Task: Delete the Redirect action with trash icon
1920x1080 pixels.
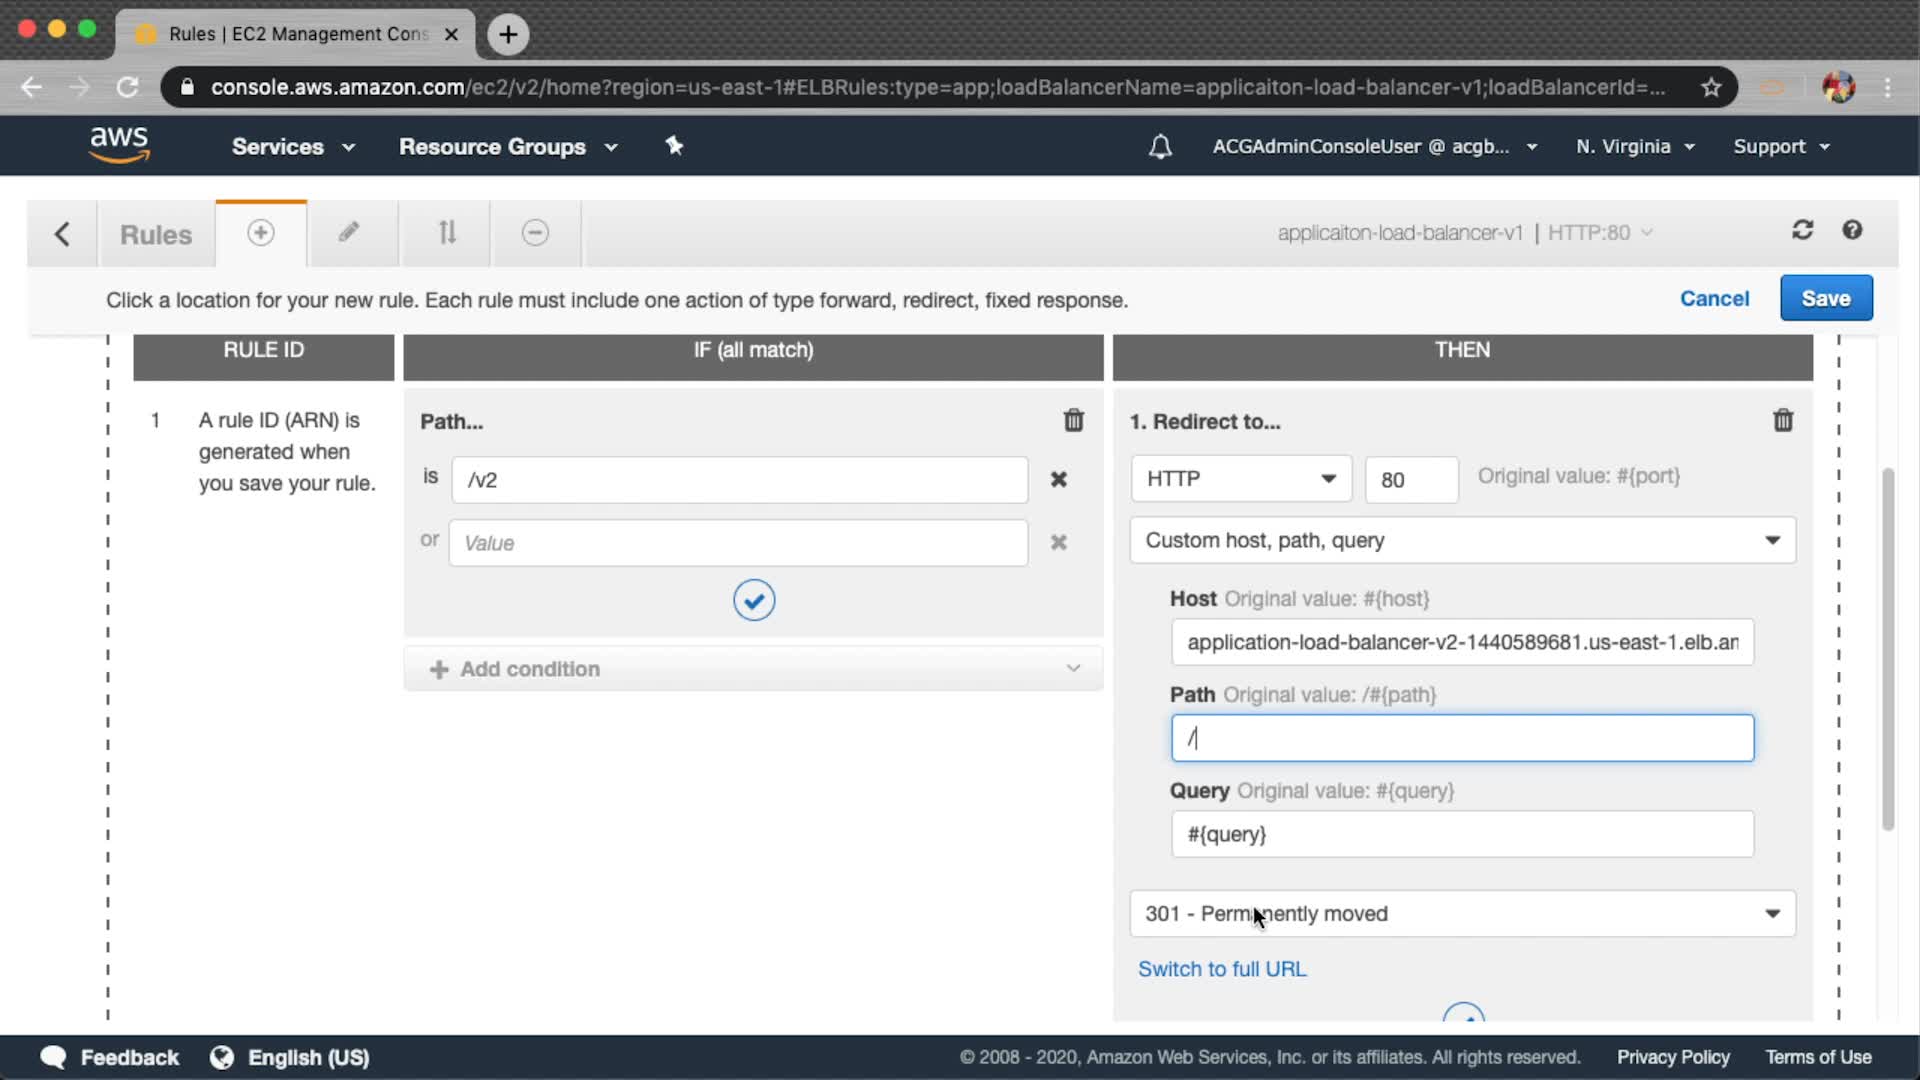Action: pyautogui.click(x=1782, y=421)
